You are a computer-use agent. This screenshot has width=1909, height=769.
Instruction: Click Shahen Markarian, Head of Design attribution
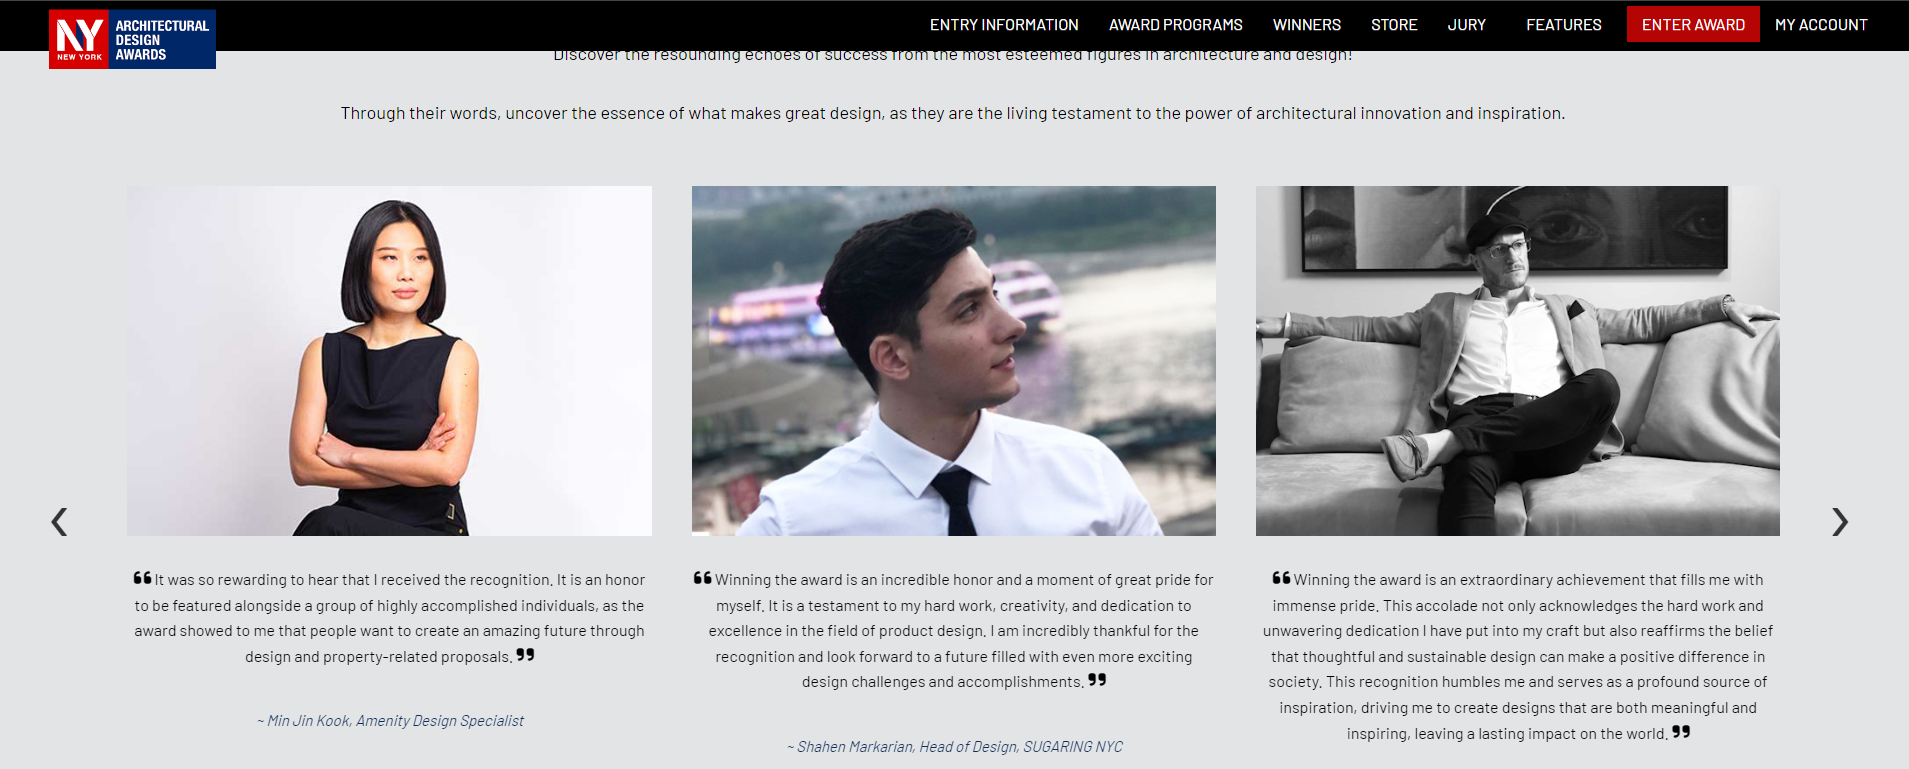tap(954, 747)
